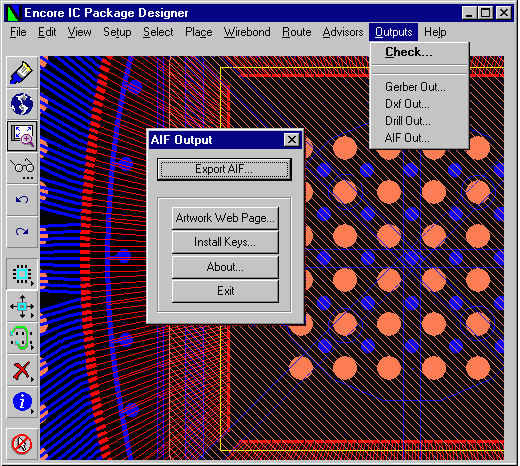Click the red X delete tool
Viewport: 520px width, 466px height.
click(22, 370)
